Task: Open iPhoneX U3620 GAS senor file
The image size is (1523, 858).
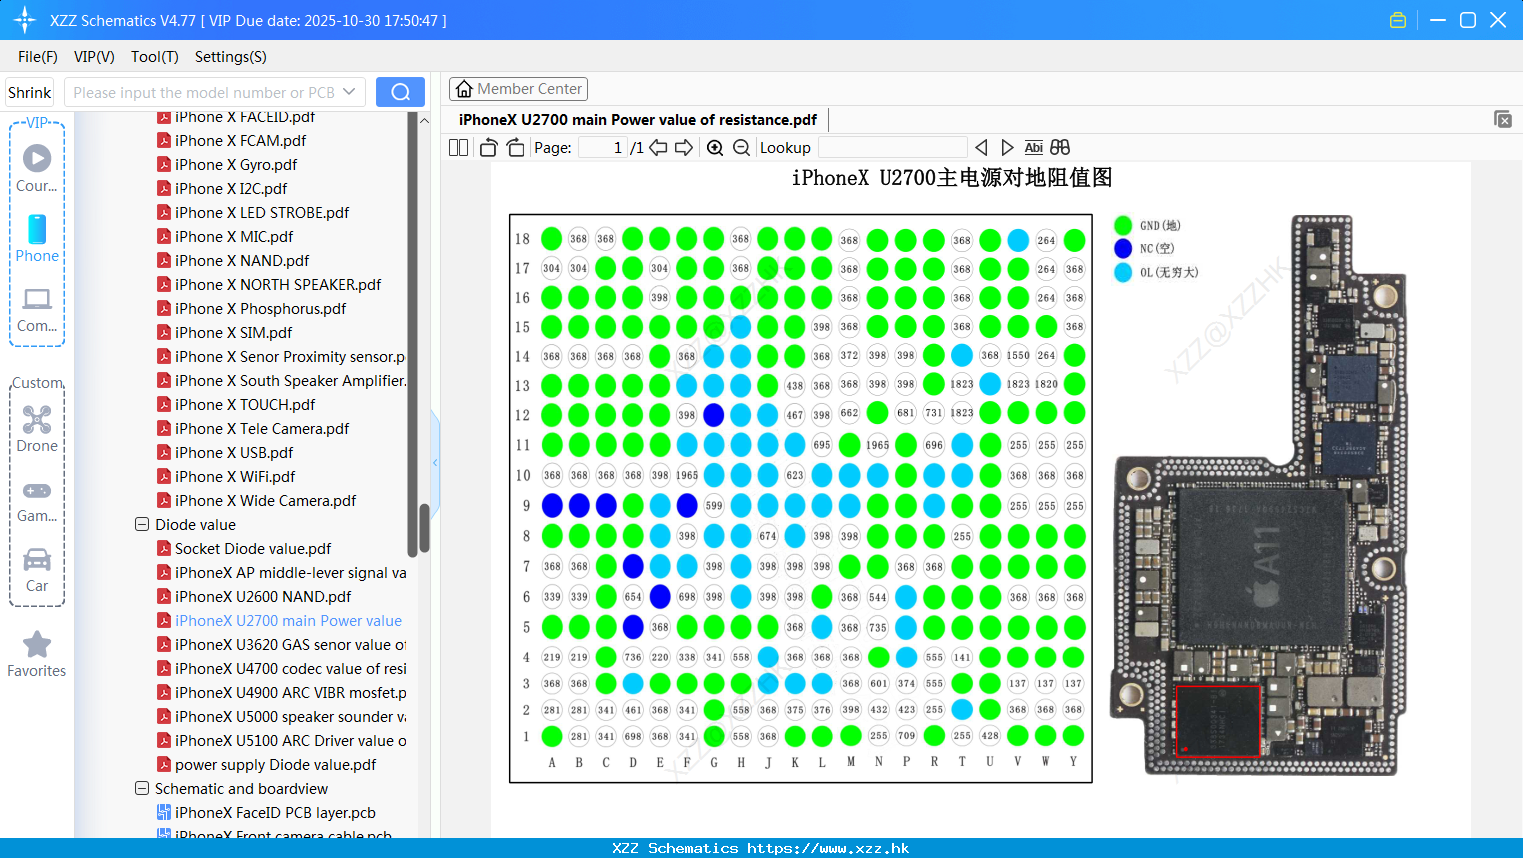Action: [x=282, y=644]
